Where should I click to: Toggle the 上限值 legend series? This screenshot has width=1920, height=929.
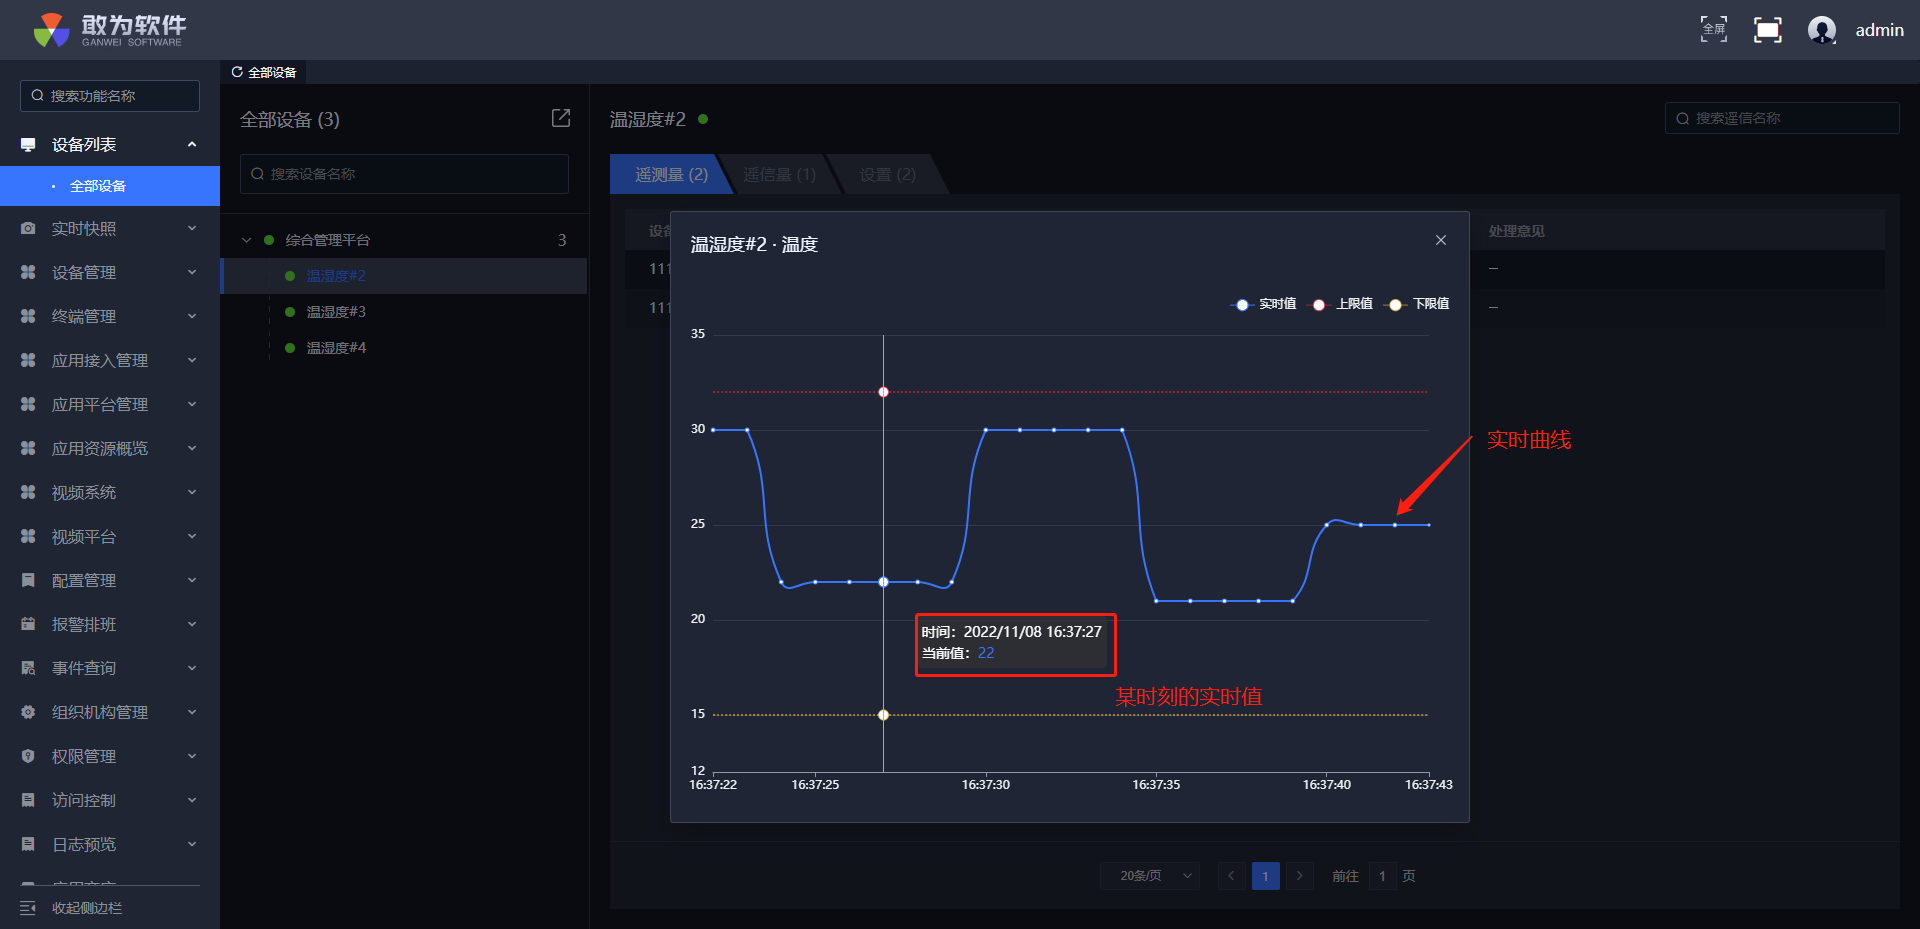[x=1341, y=304]
